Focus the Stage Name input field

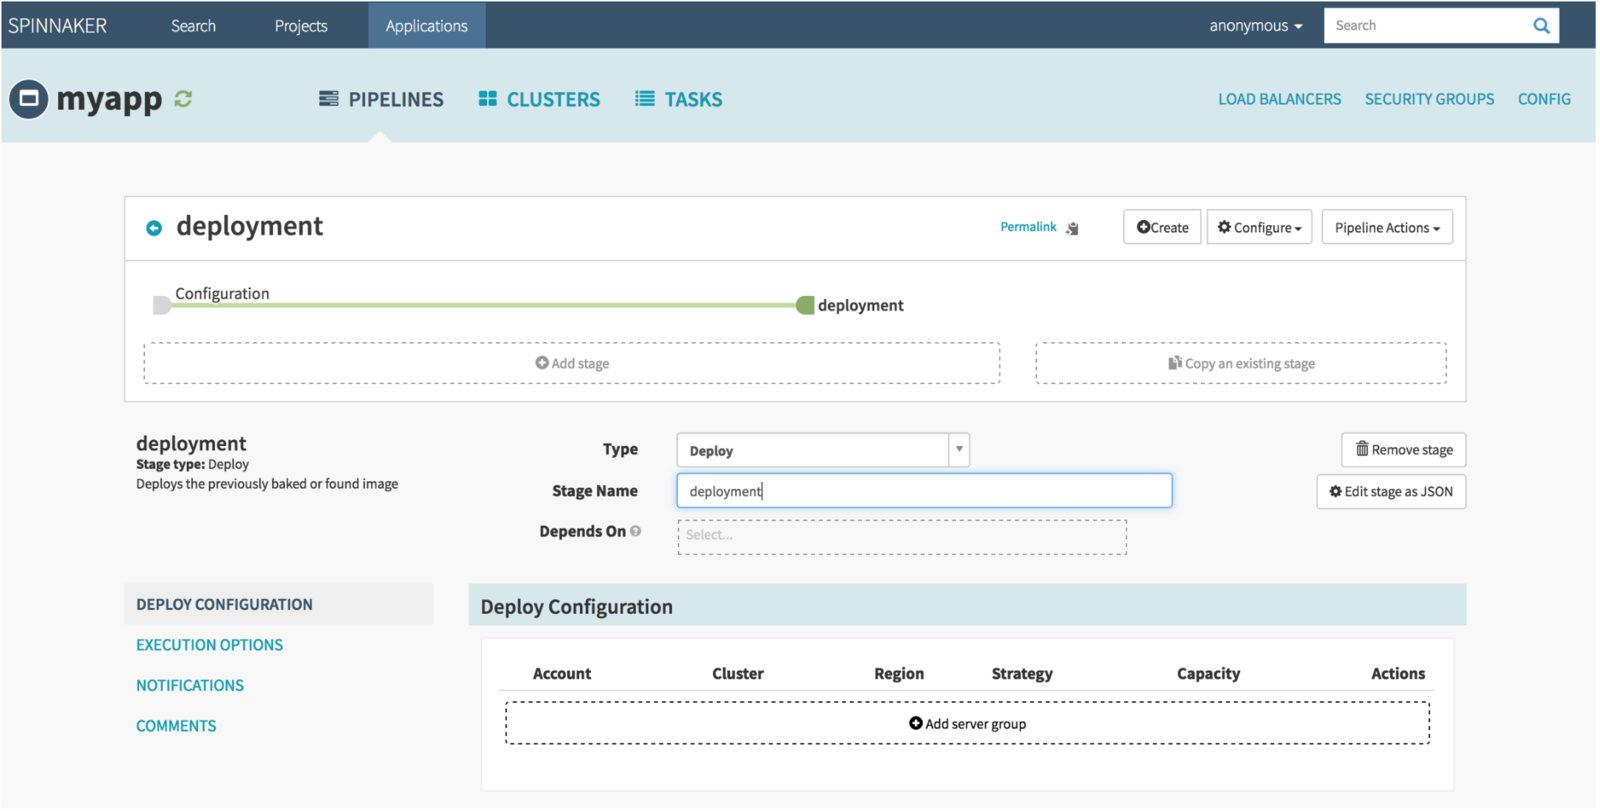924,490
